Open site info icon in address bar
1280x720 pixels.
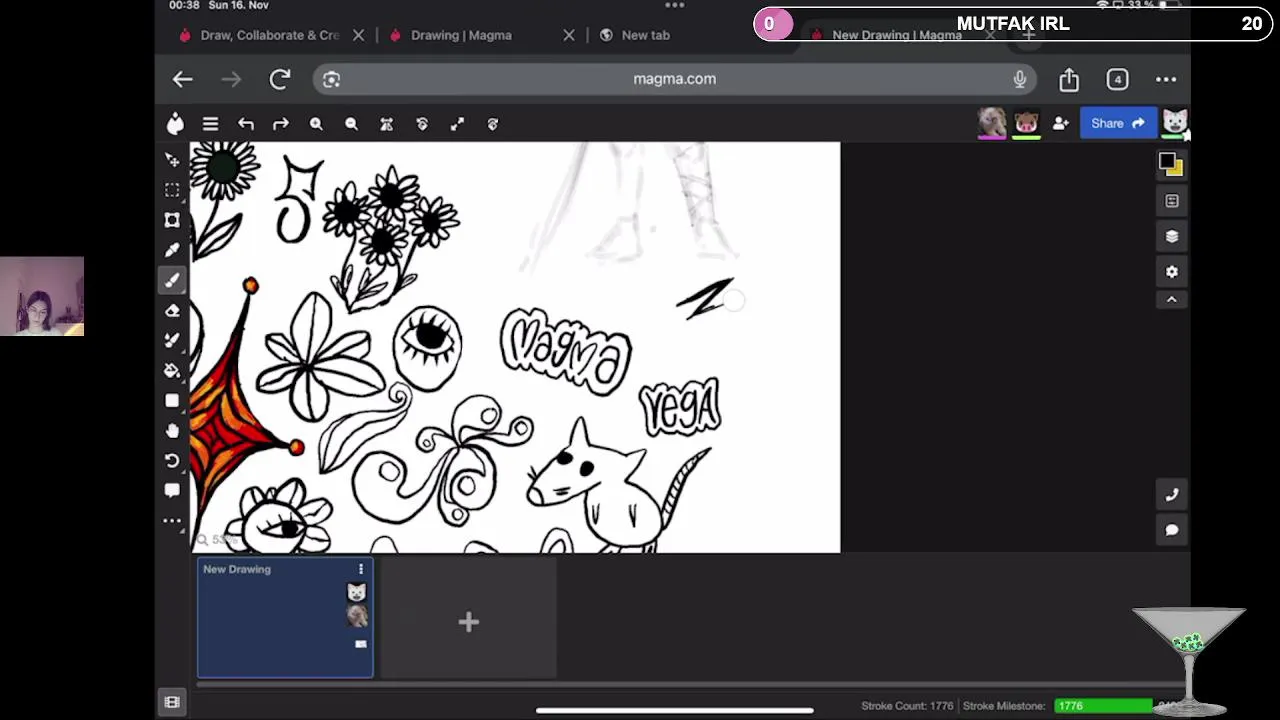click(x=331, y=79)
